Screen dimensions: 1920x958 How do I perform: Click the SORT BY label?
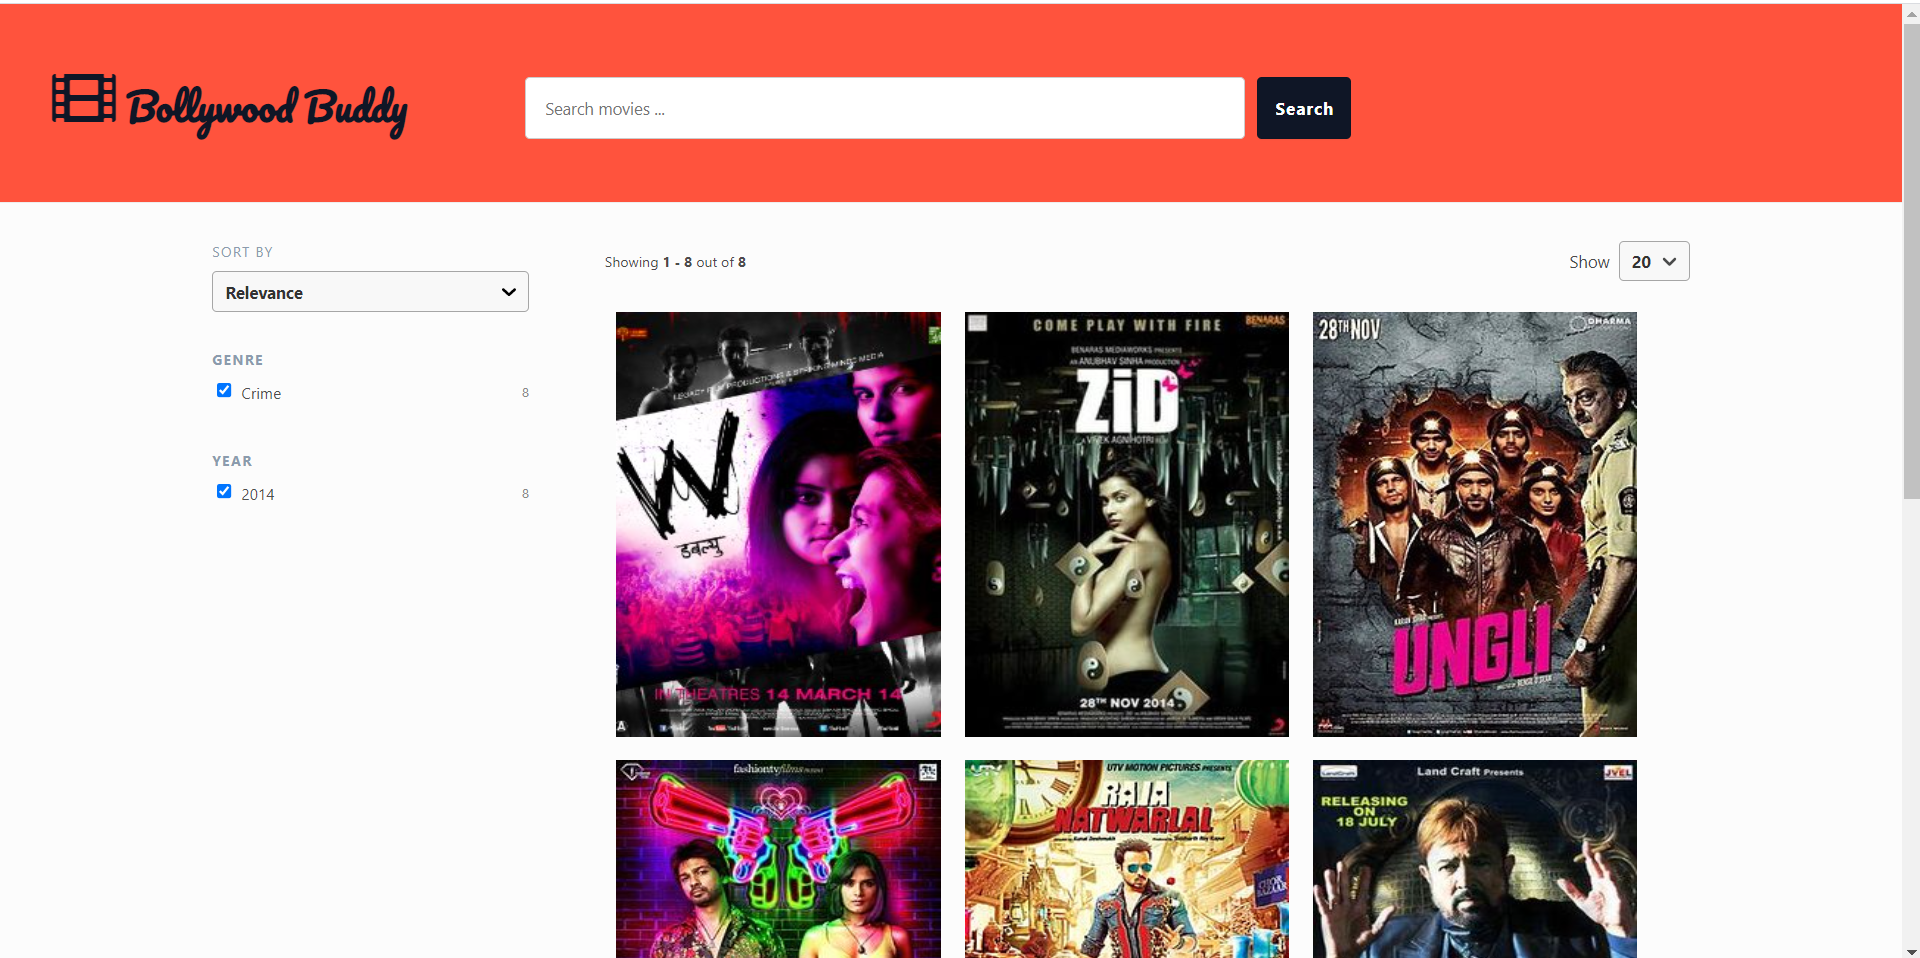coord(242,252)
